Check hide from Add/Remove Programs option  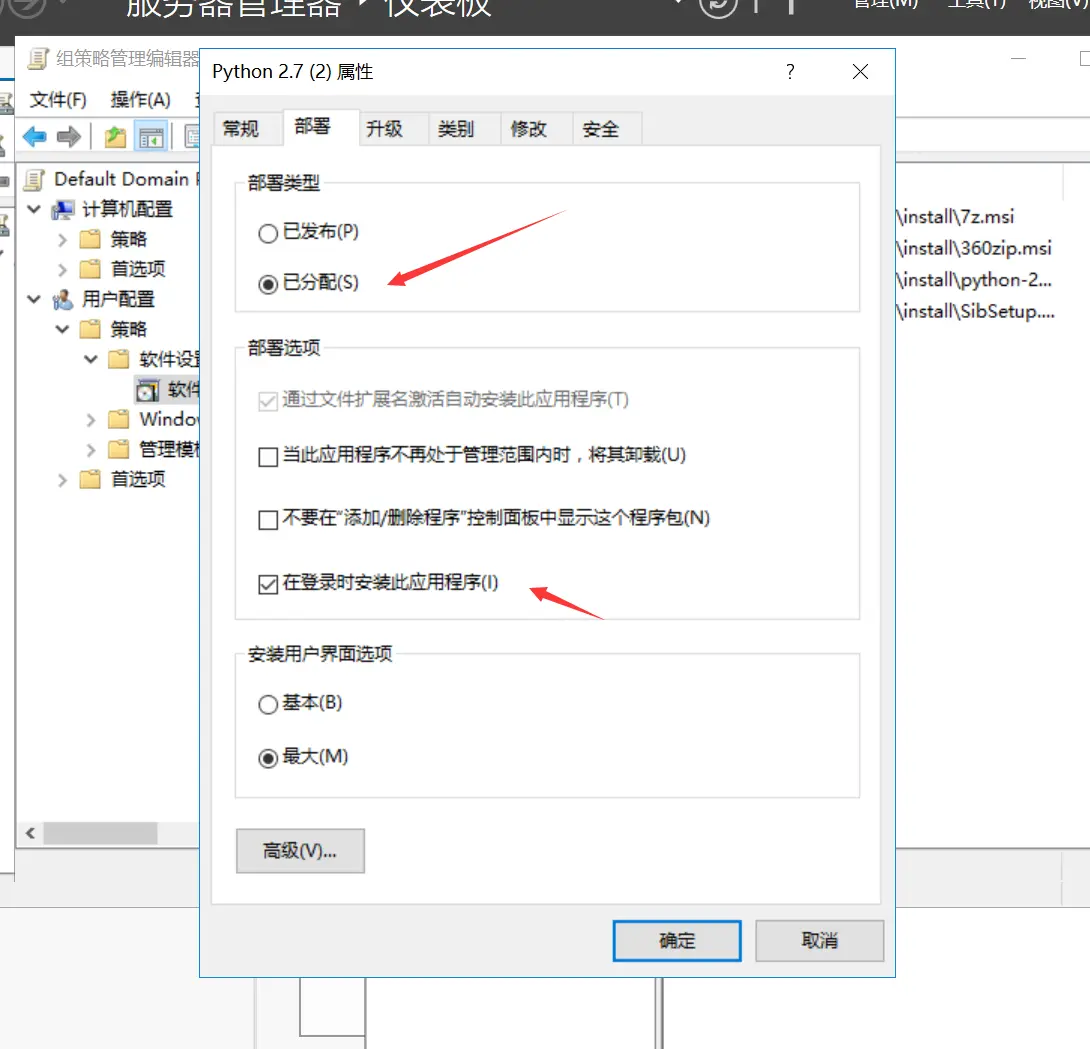click(268, 520)
